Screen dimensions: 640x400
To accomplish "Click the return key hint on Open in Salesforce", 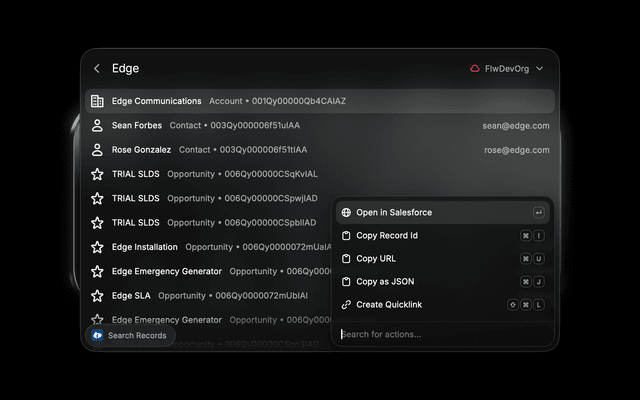I will tap(539, 213).
